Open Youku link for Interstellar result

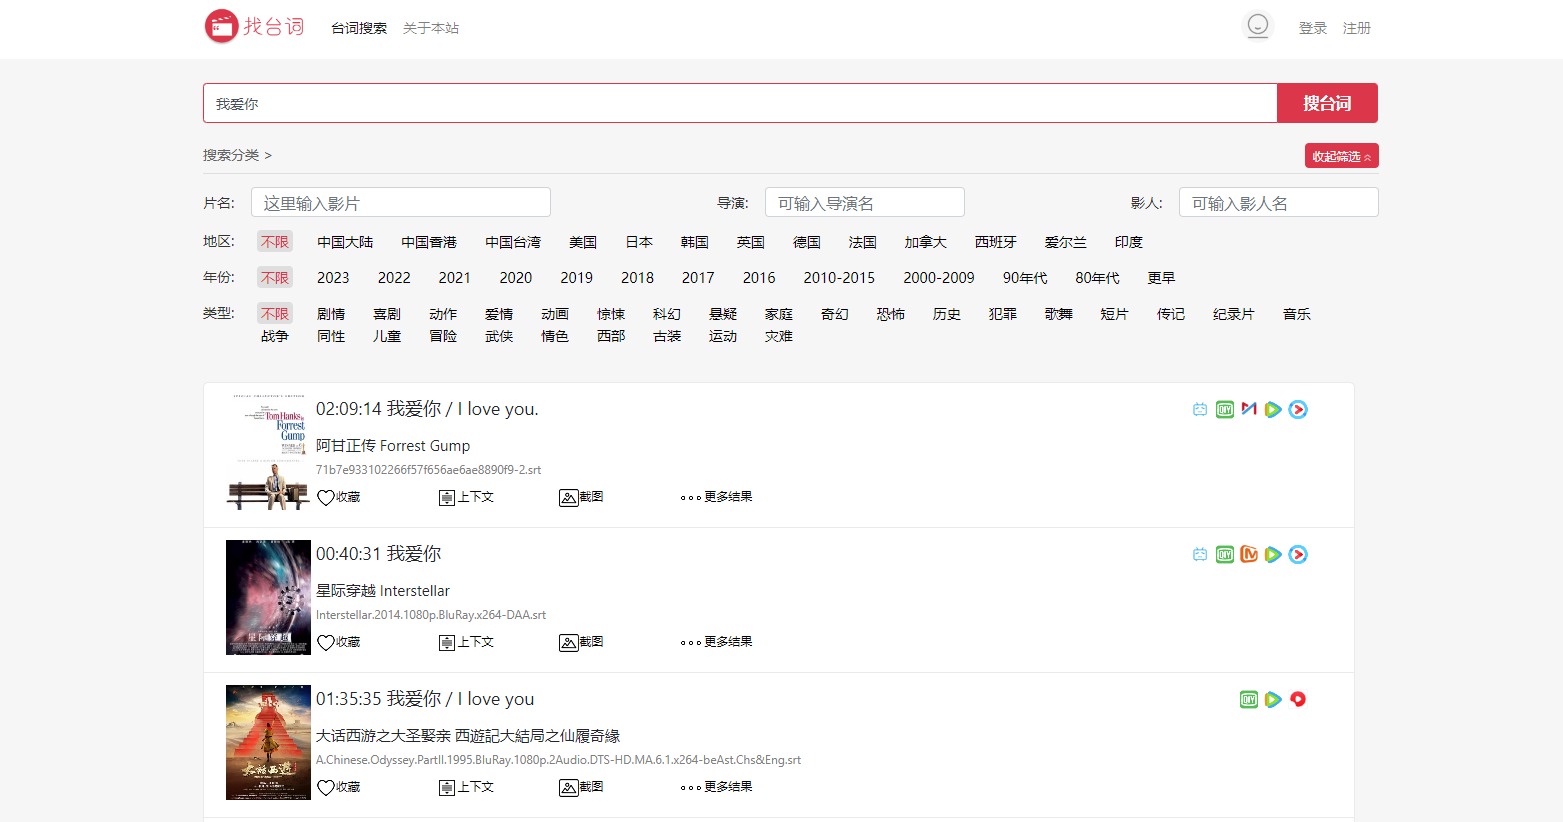[1298, 554]
